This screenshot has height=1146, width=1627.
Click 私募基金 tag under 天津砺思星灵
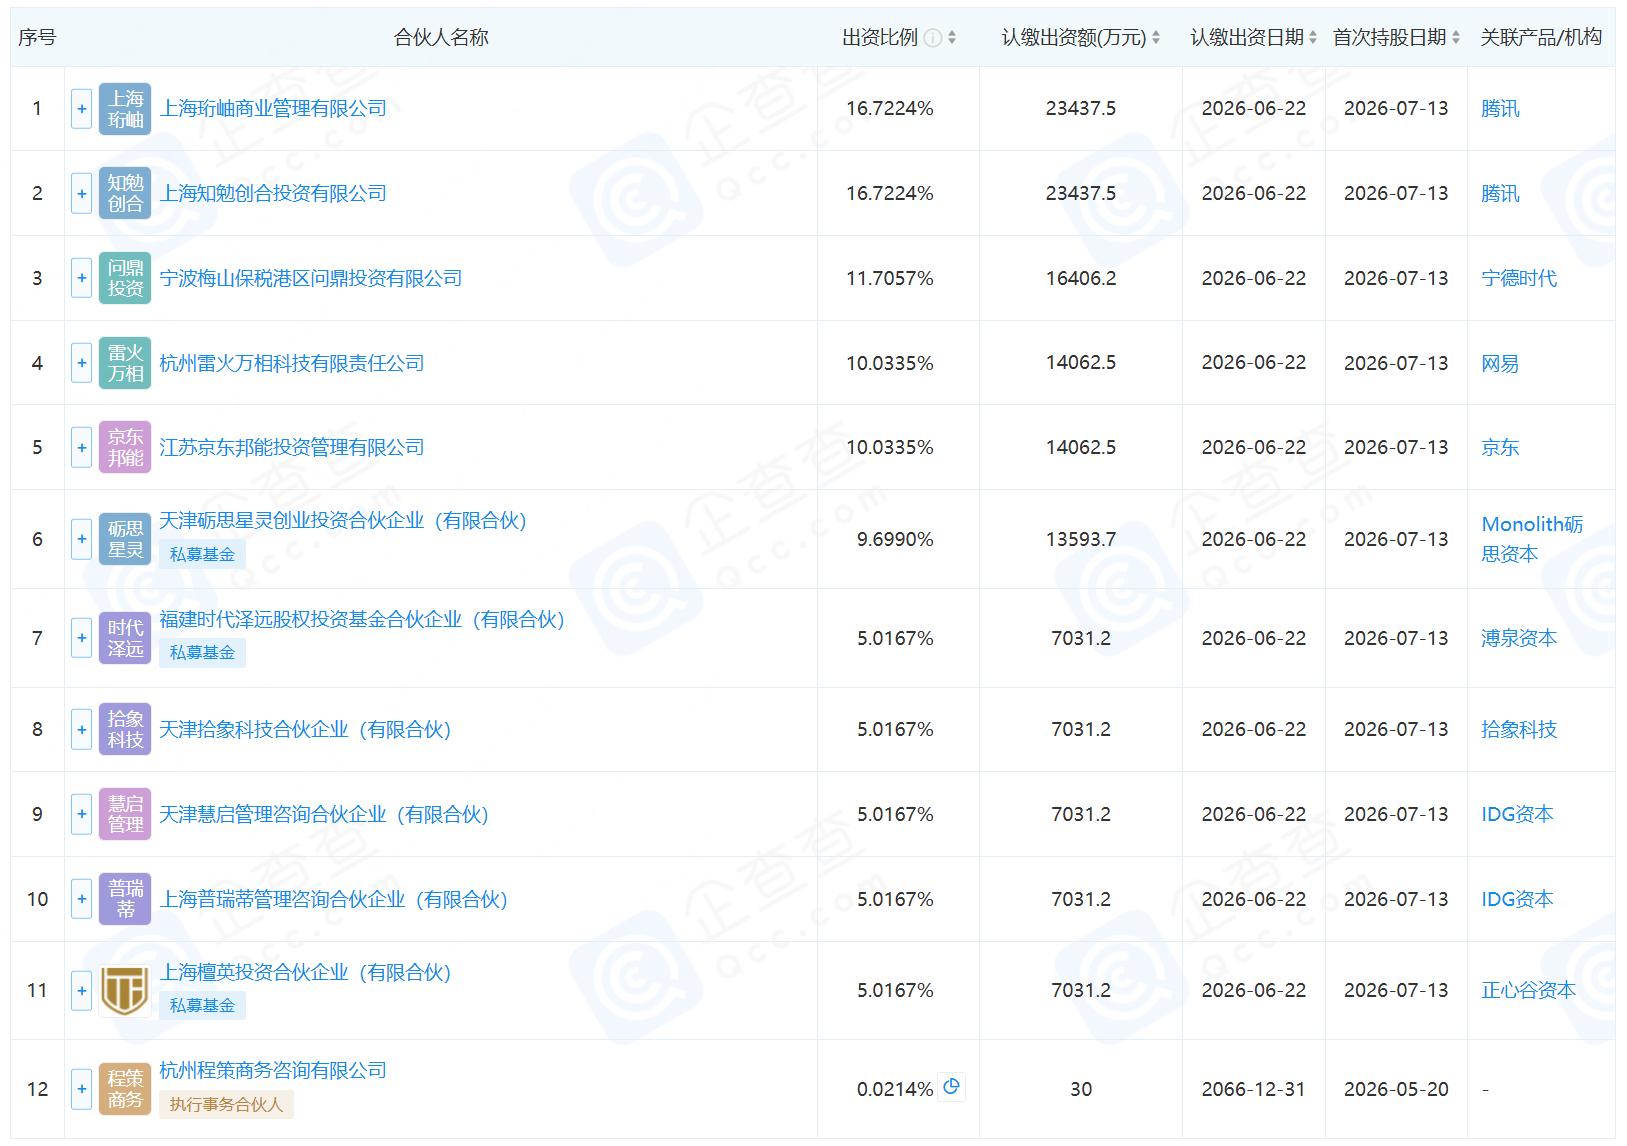(202, 554)
